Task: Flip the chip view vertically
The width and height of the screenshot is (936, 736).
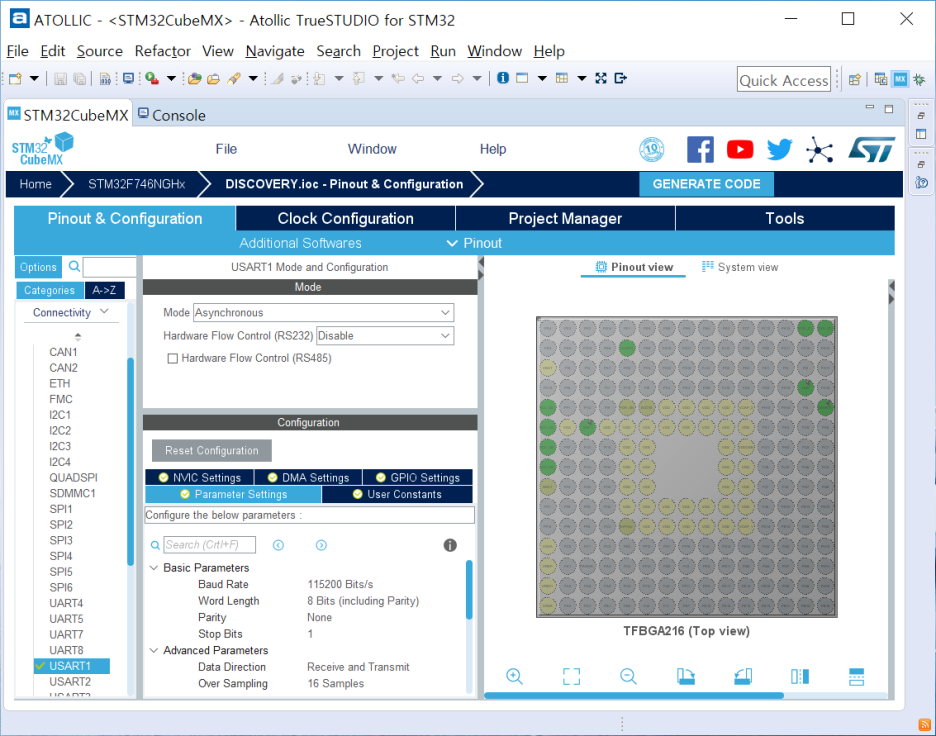Action: (856, 676)
